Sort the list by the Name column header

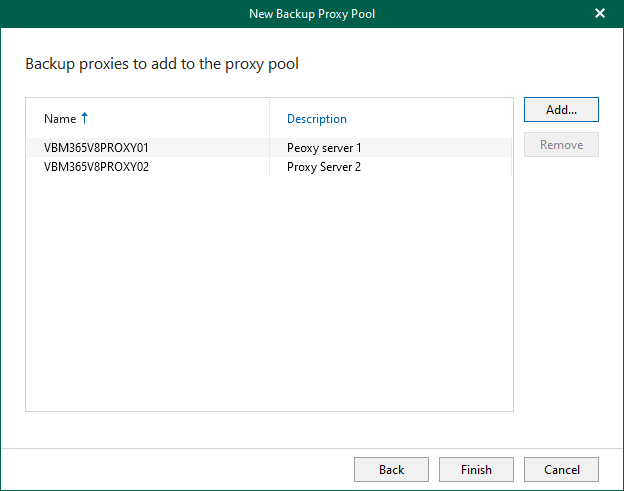pos(60,119)
